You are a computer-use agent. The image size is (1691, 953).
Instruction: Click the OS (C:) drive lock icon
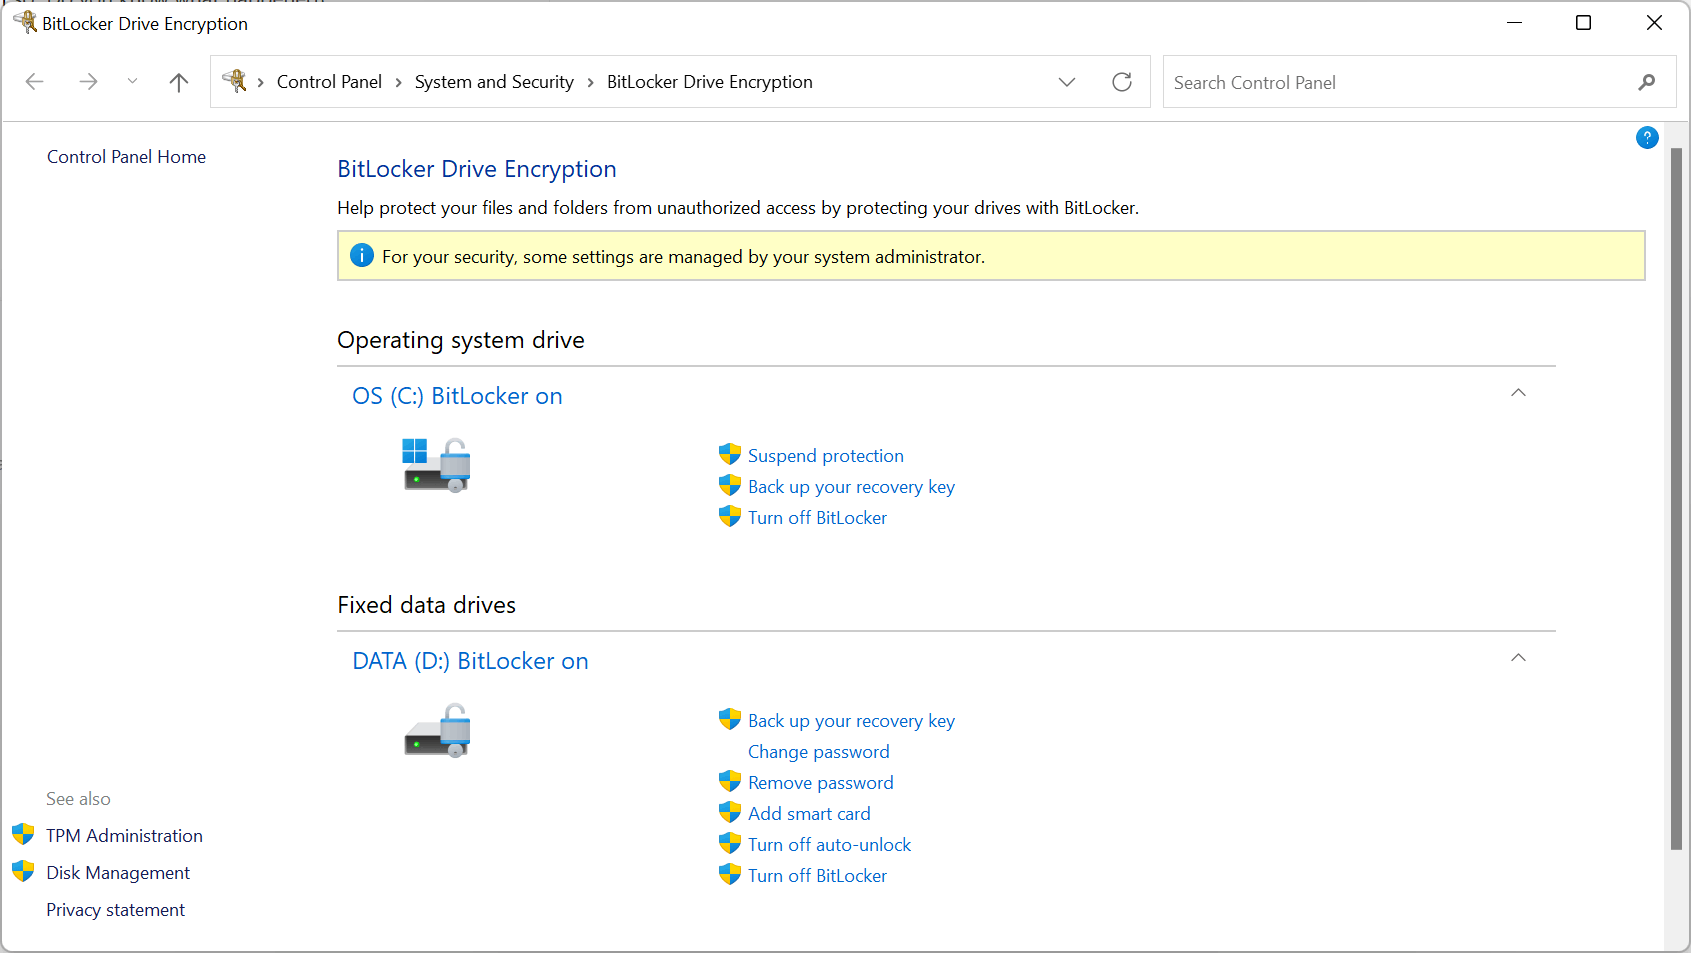(437, 466)
